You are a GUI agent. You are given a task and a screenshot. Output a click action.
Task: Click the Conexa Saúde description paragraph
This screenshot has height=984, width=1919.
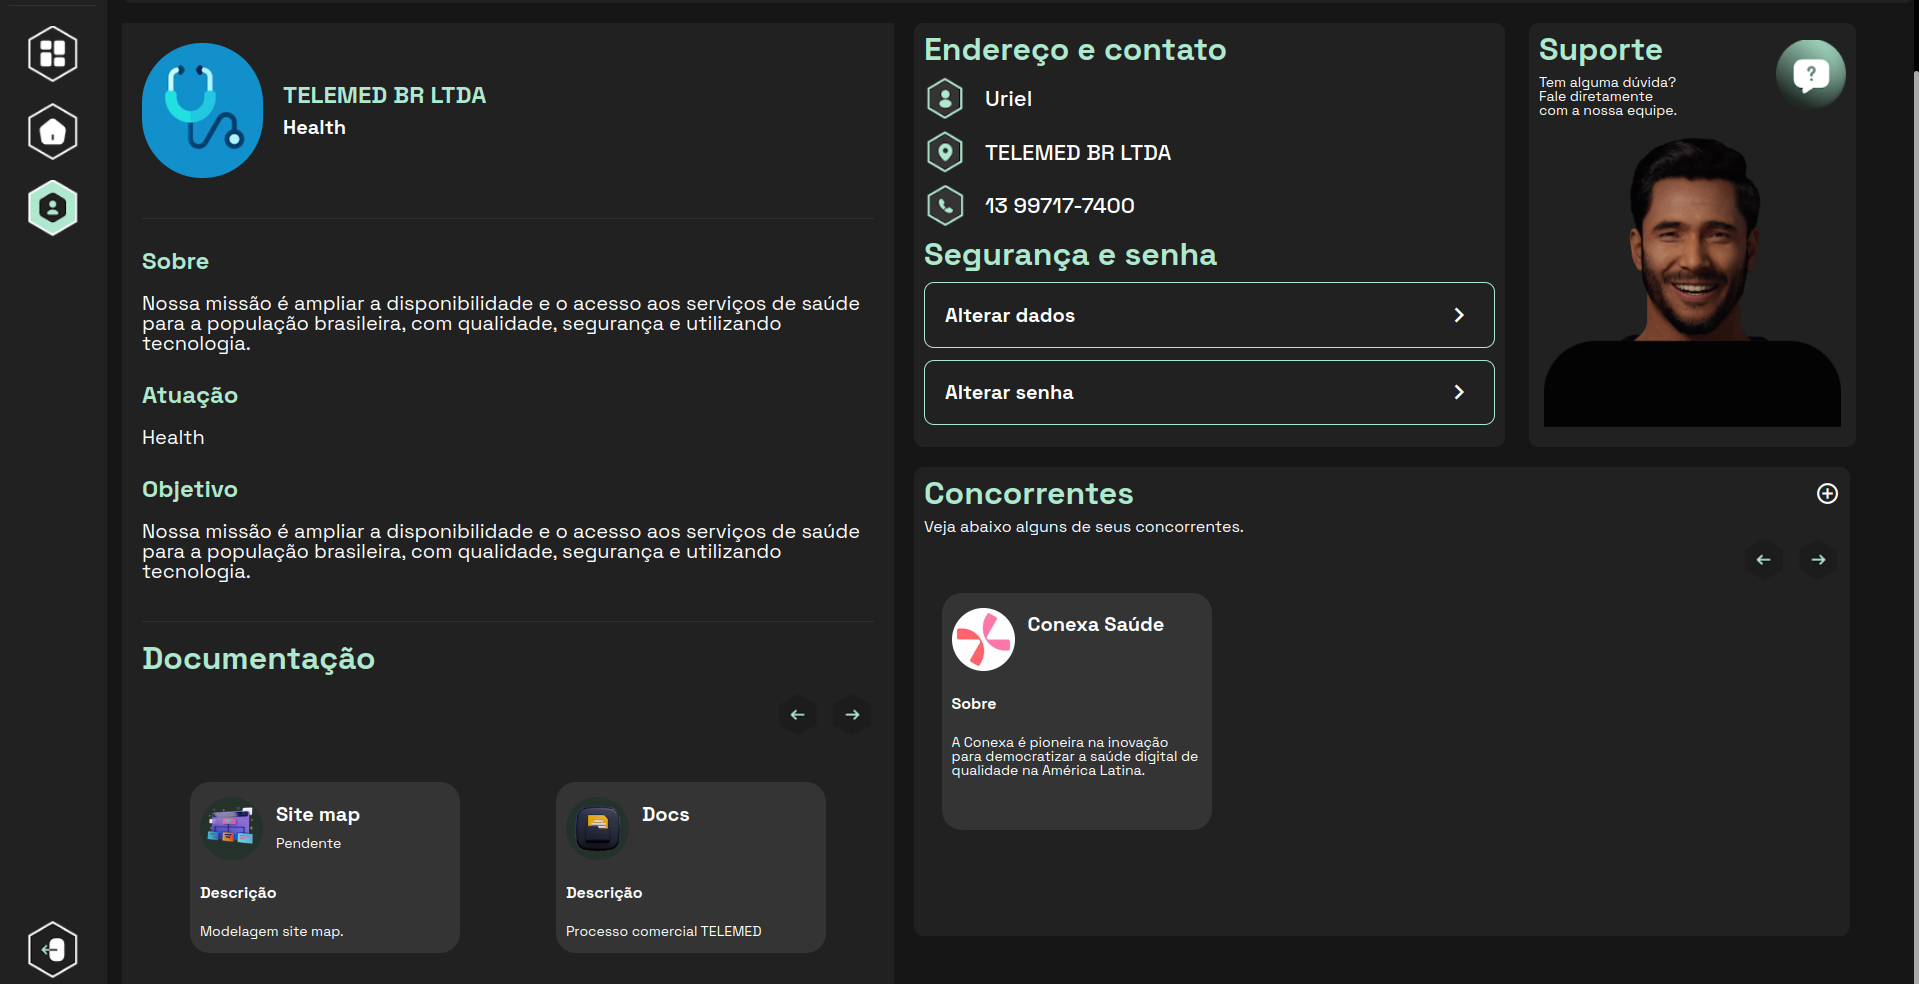pos(1074,756)
